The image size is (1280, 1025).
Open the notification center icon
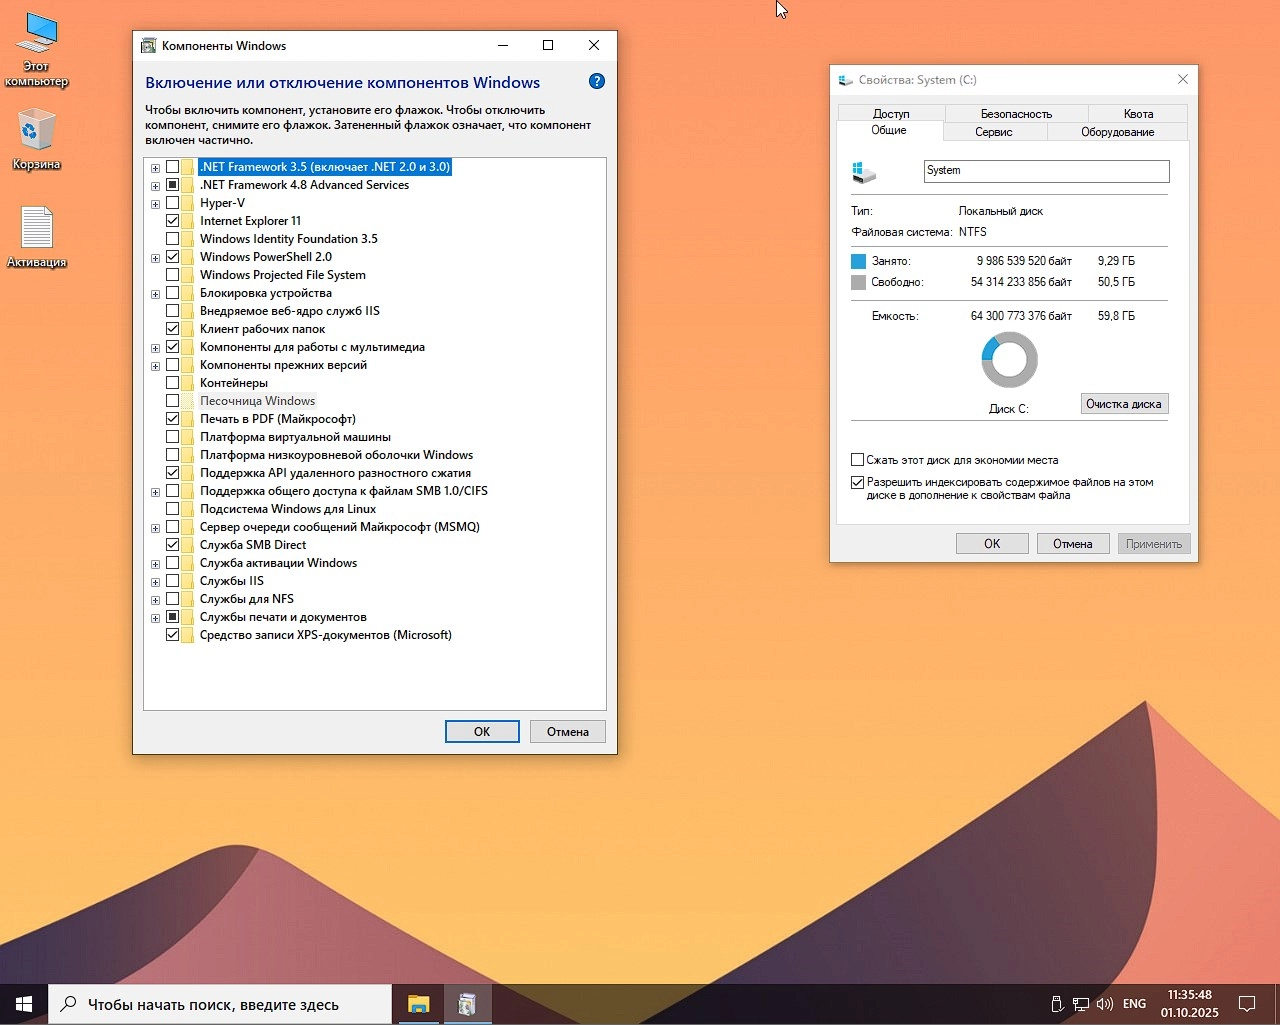1247,1004
